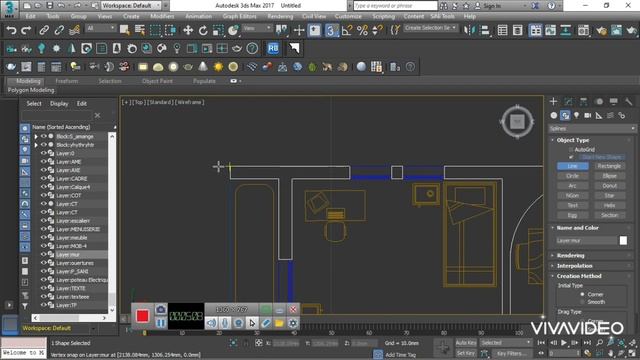Open the Hierarchy command panel tab
The height and width of the screenshot is (360, 640).
pos(583,101)
